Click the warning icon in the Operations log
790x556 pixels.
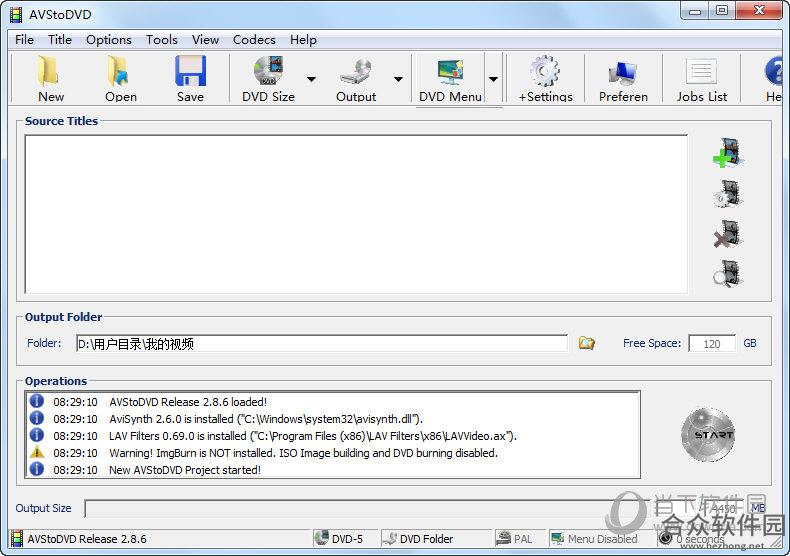[37, 452]
